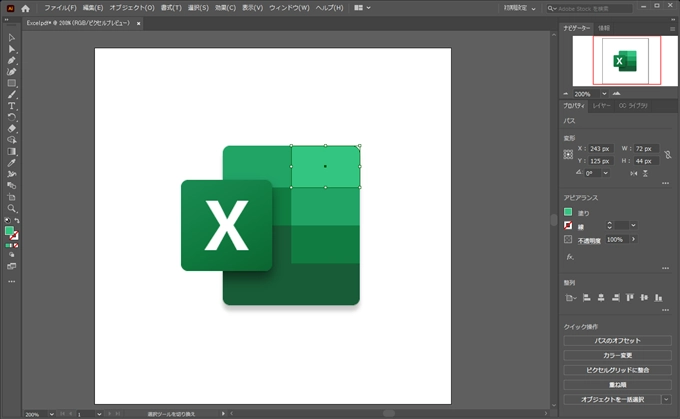
Task: Click パスのオフセット button
Action: pyautogui.click(x=617, y=340)
